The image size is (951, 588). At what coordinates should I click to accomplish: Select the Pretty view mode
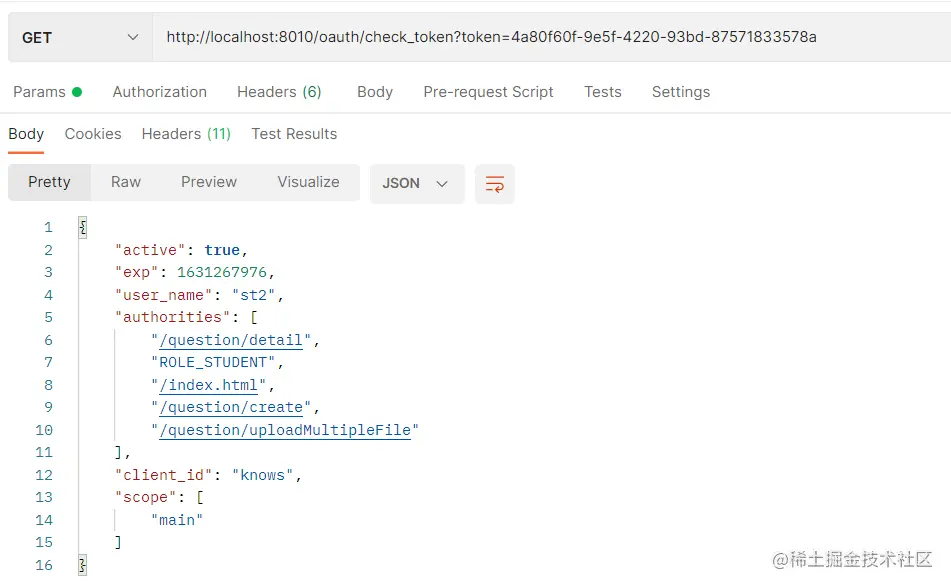(x=49, y=182)
